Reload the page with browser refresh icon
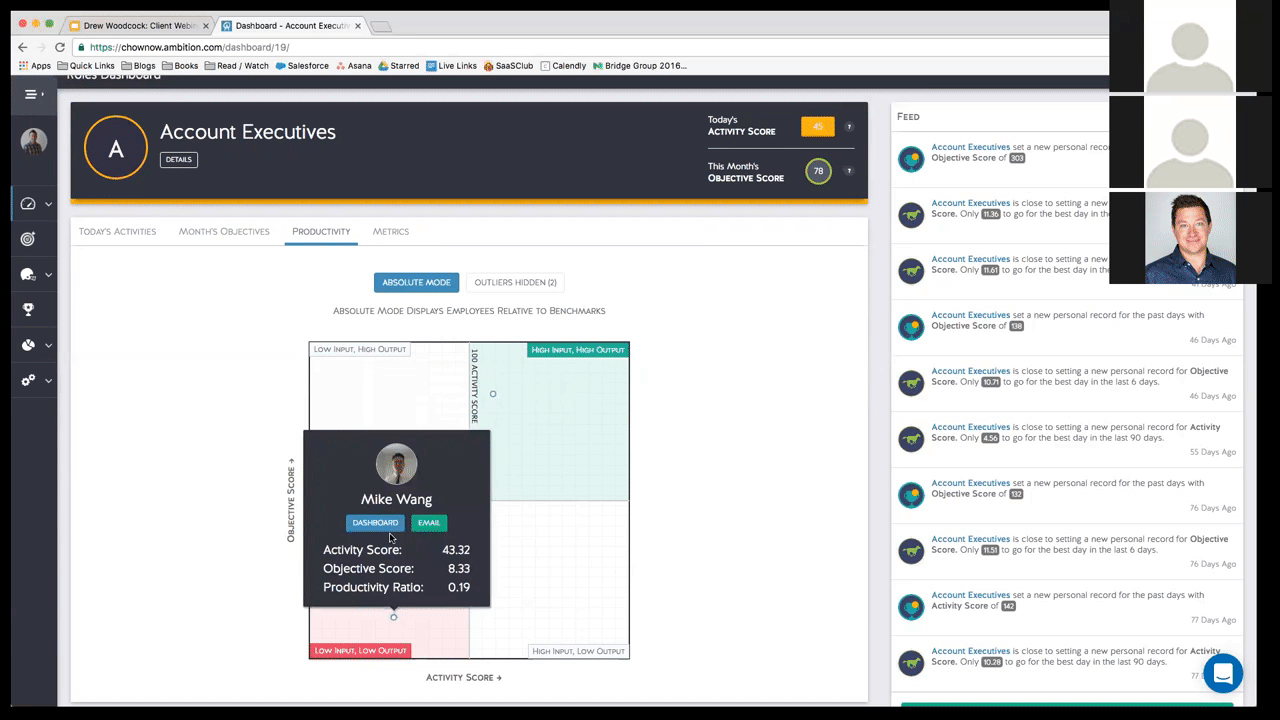Screen dimensions: 1280x720 60,47
